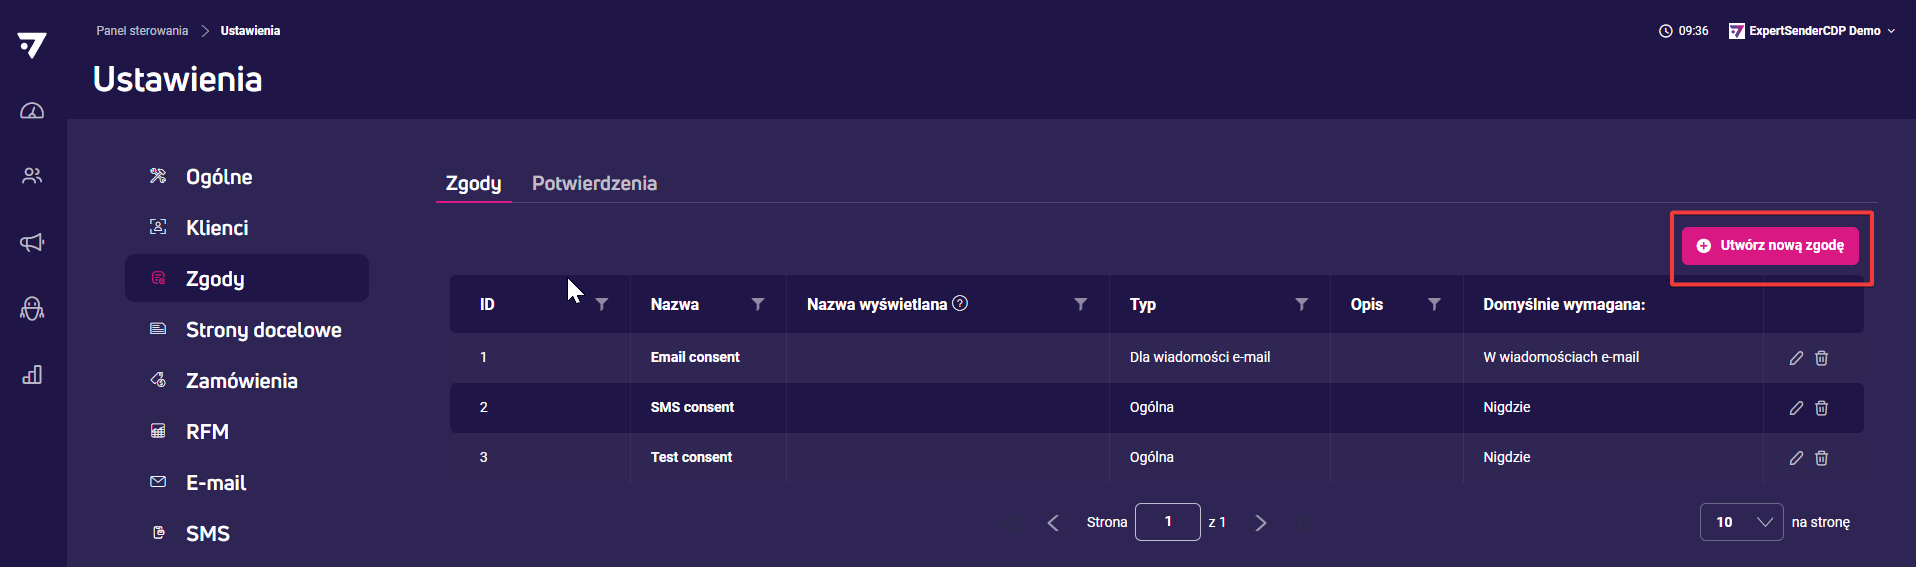Image resolution: width=1916 pixels, height=567 pixels.
Task: Open the customers people icon in sidebar
Action: click(x=32, y=176)
